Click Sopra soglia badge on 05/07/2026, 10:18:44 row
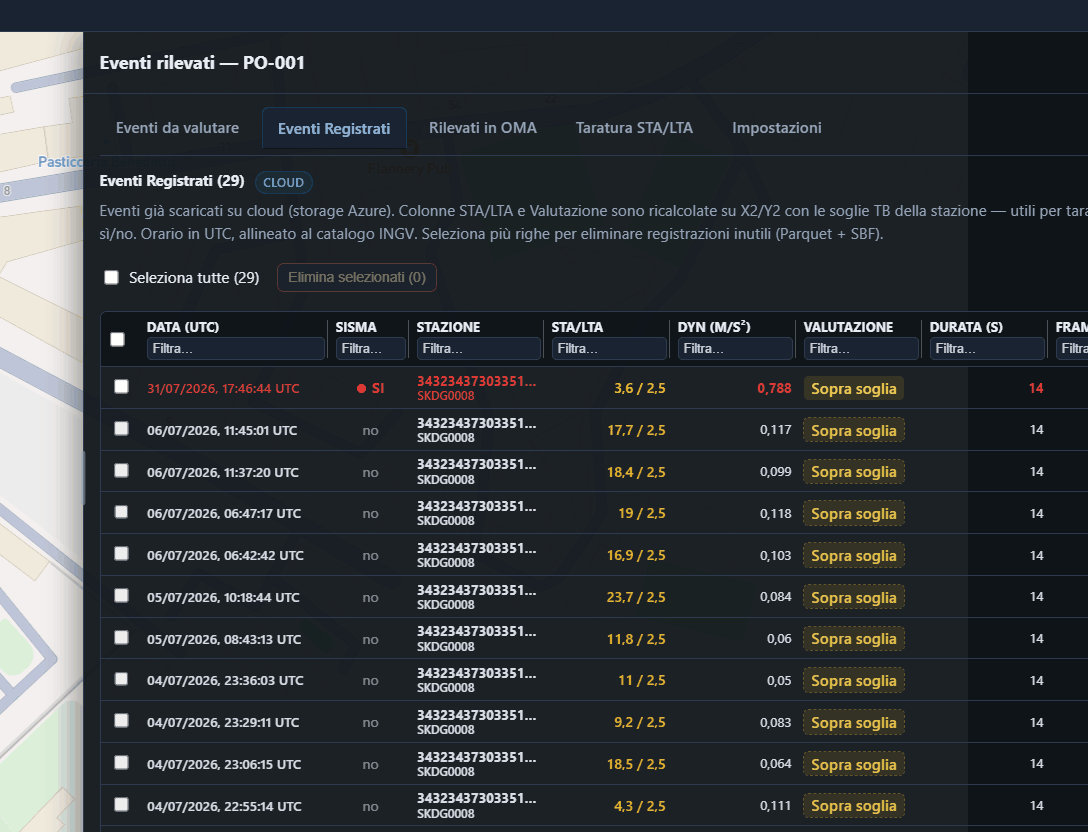This screenshot has height=832, width=1088. coord(853,597)
